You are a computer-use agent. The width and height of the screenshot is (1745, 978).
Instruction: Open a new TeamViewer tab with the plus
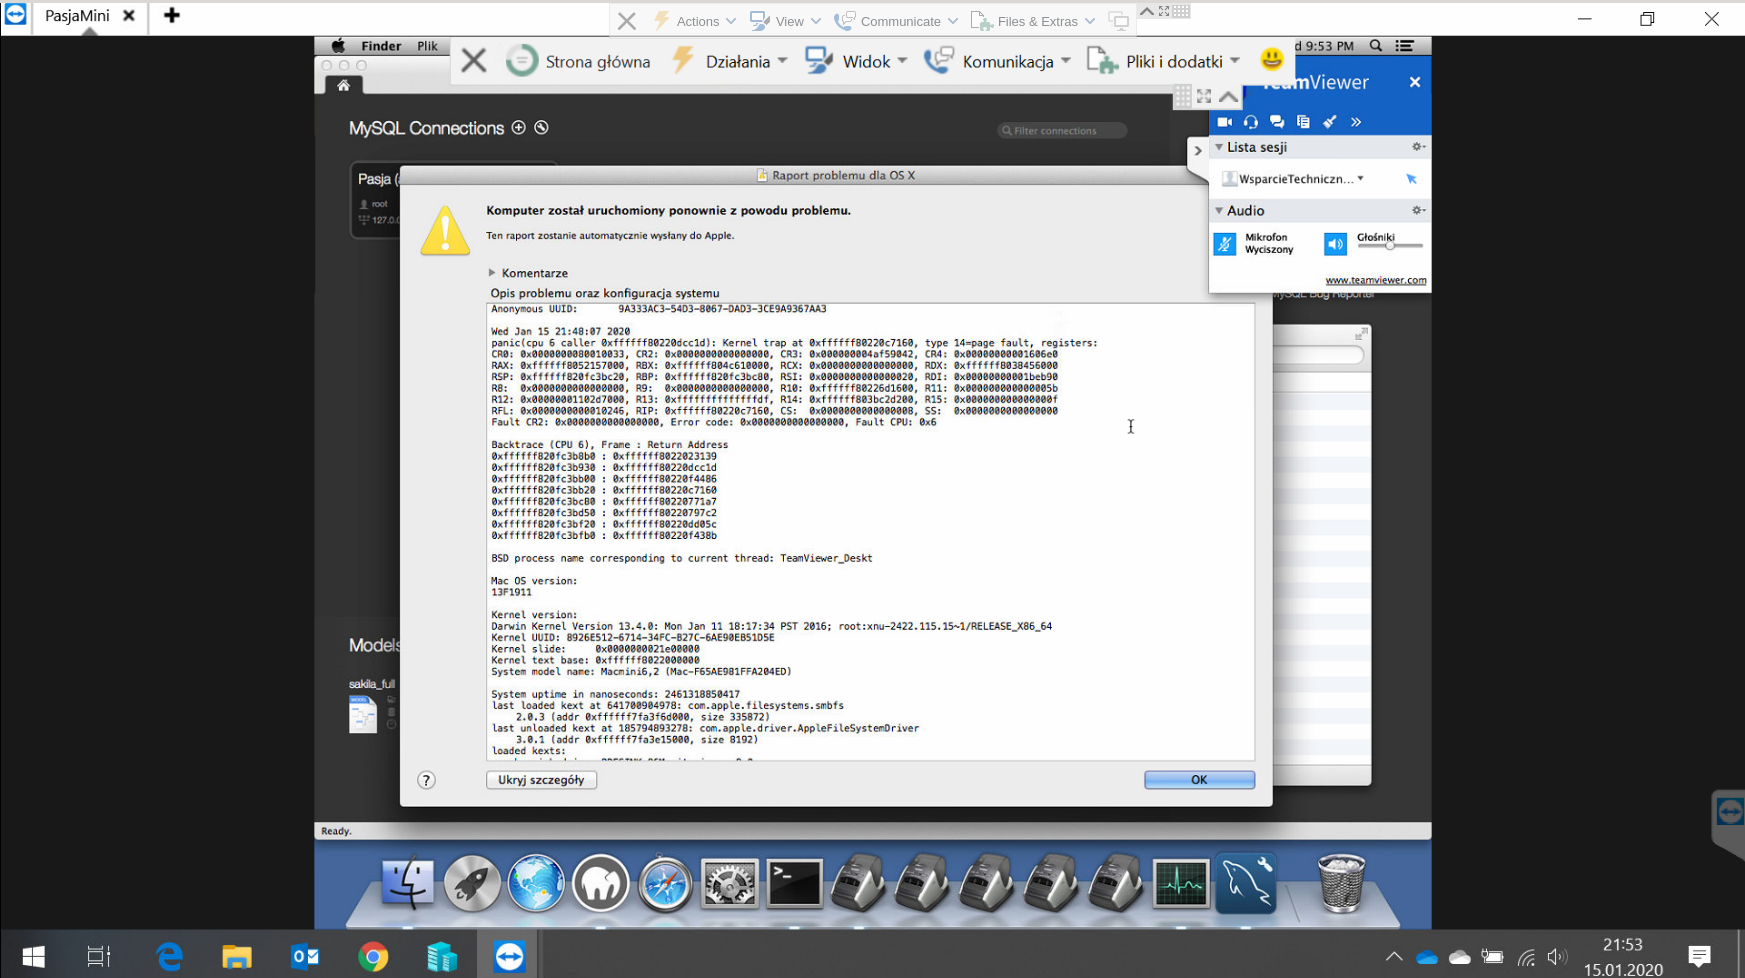coord(171,16)
